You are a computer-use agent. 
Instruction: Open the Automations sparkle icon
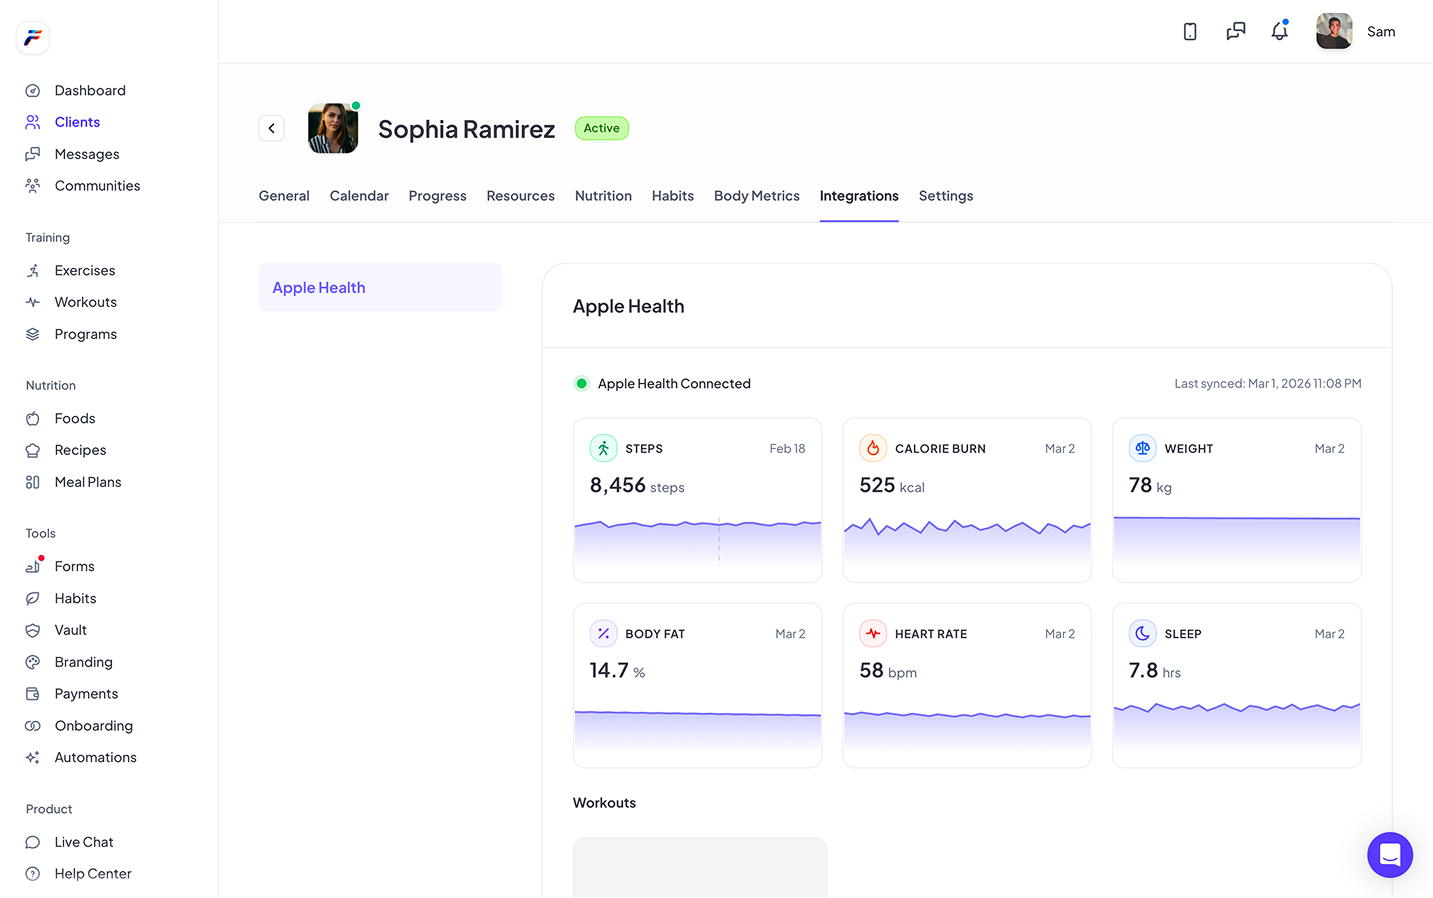(34, 757)
